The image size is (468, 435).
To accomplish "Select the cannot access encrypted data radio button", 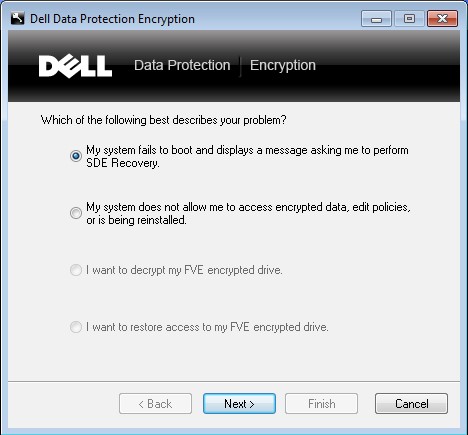I will click(x=76, y=213).
